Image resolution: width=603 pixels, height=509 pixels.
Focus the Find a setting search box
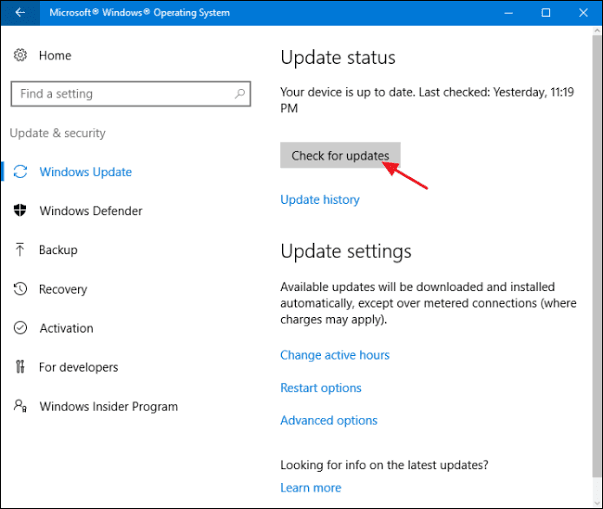(x=131, y=93)
